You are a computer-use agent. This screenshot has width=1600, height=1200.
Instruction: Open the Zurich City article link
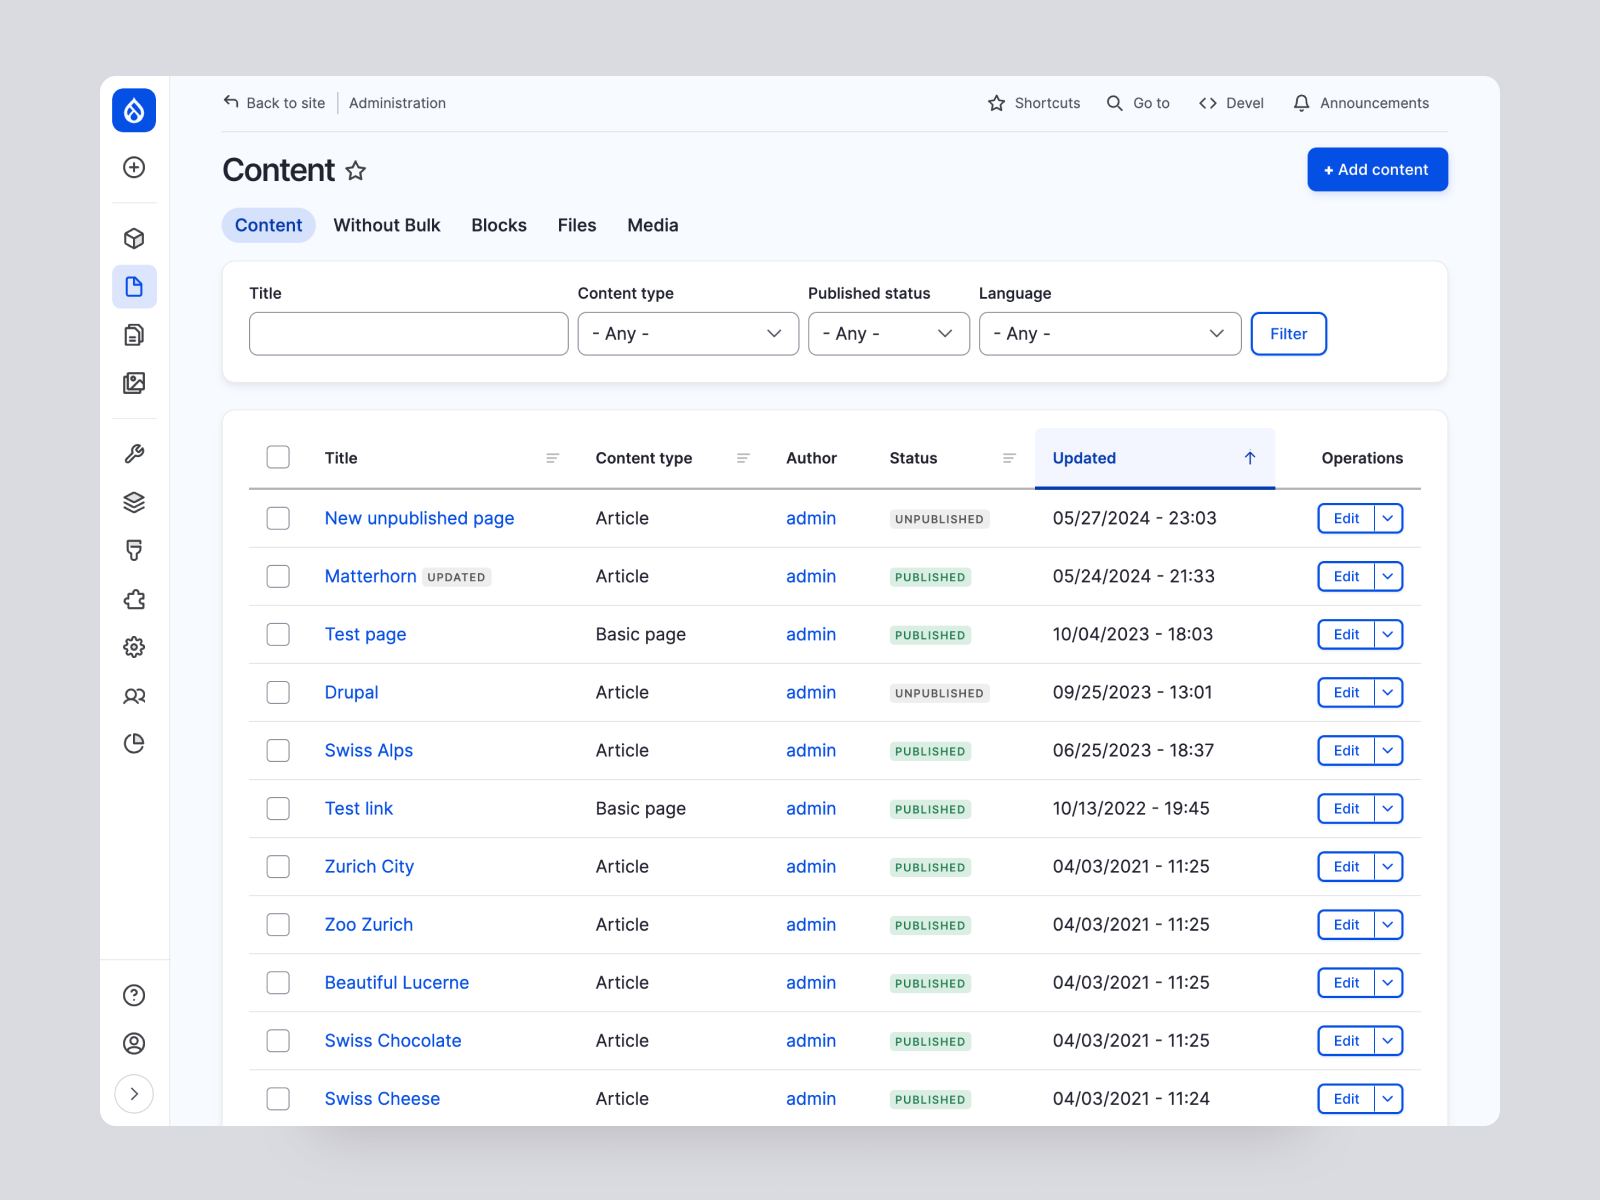click(x=369, y=866)
